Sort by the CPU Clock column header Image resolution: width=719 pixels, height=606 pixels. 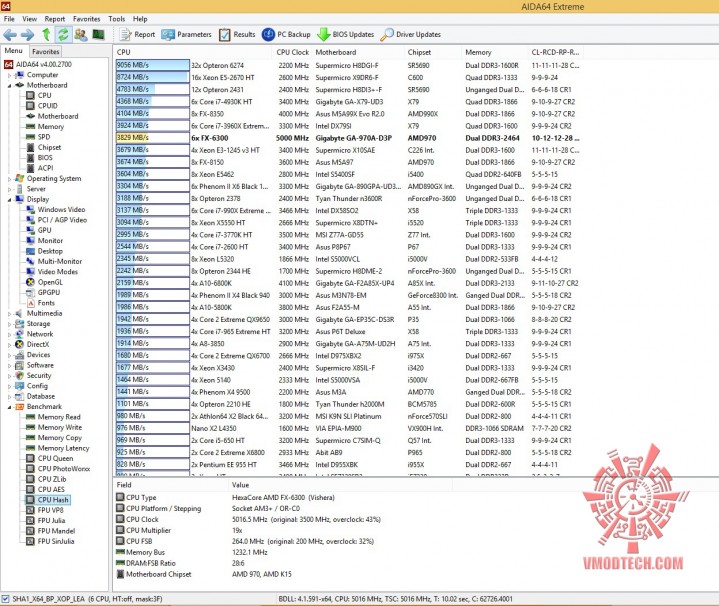tap(293, 52)
